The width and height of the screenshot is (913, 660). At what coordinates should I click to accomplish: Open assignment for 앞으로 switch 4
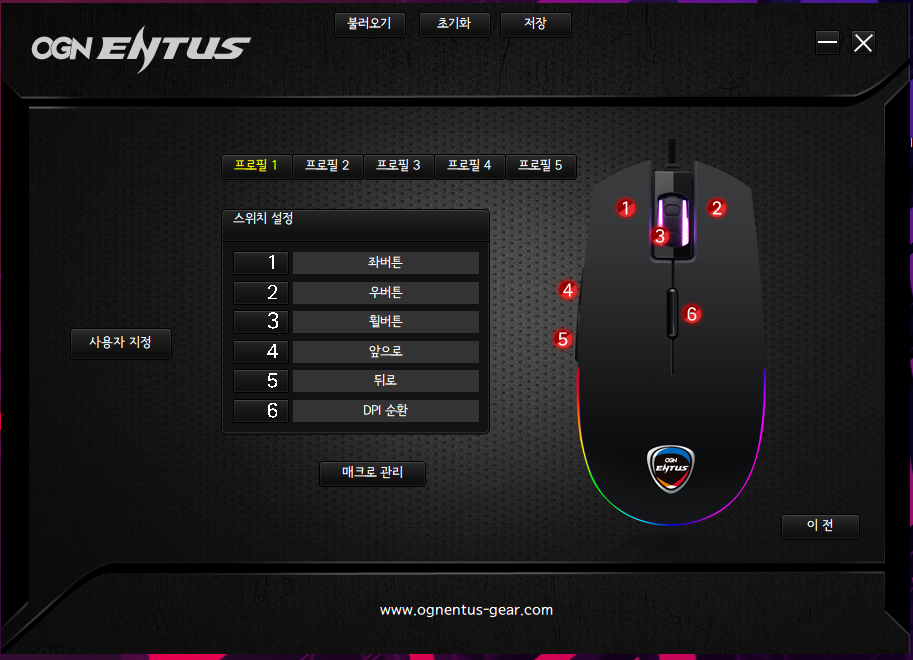385,352
